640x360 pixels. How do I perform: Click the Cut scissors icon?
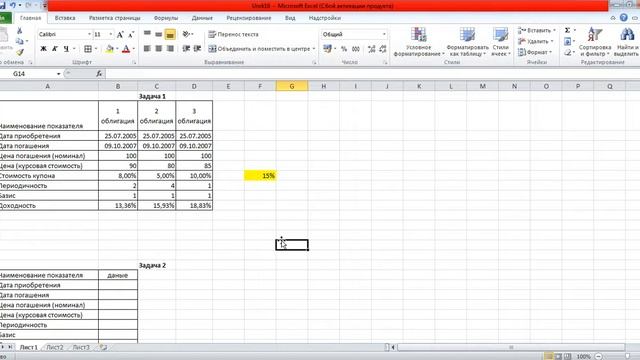pyautogui.click(x=19, y=31)
